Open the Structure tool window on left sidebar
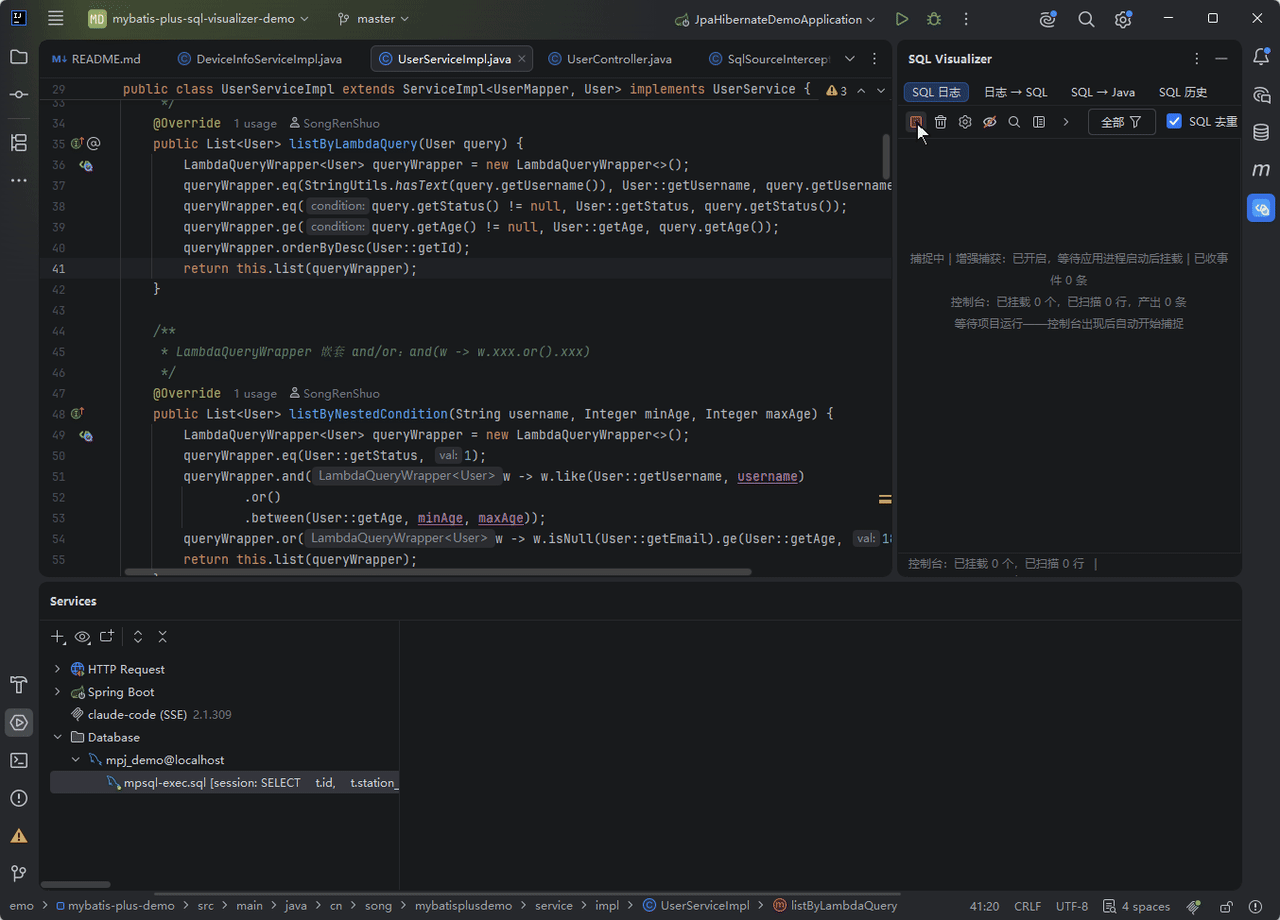The image size is (1280, 920). pos(19,142)
